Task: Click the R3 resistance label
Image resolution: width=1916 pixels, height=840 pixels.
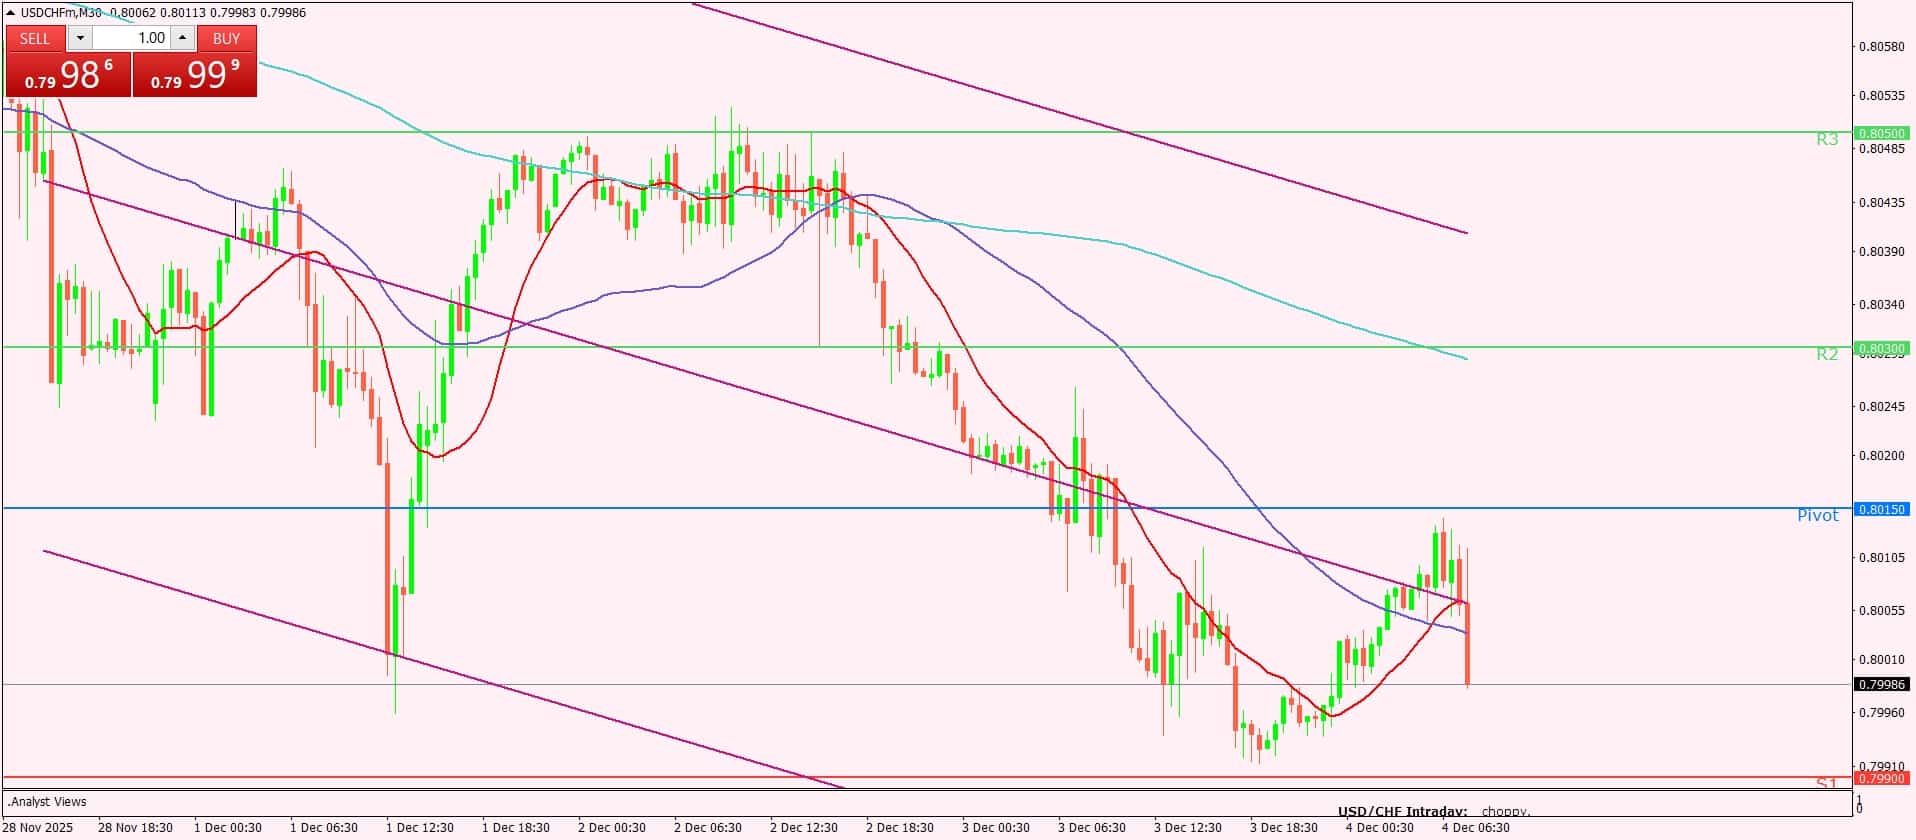Action: tap(1827, 140)
